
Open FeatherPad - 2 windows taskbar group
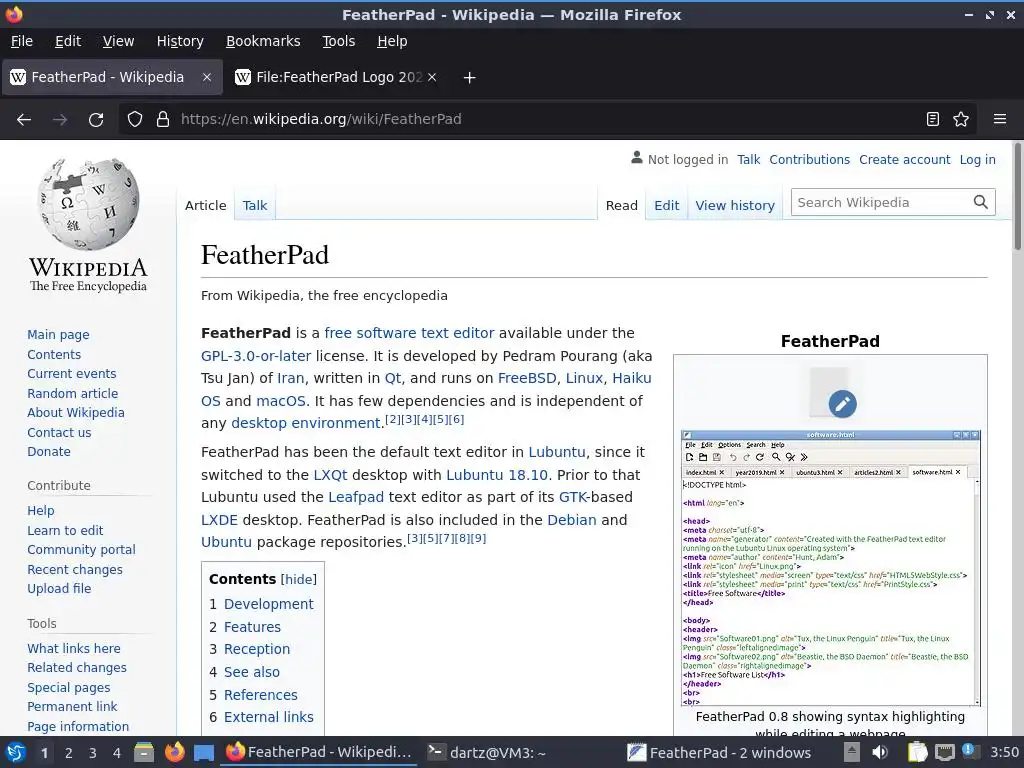click(719, 753)
